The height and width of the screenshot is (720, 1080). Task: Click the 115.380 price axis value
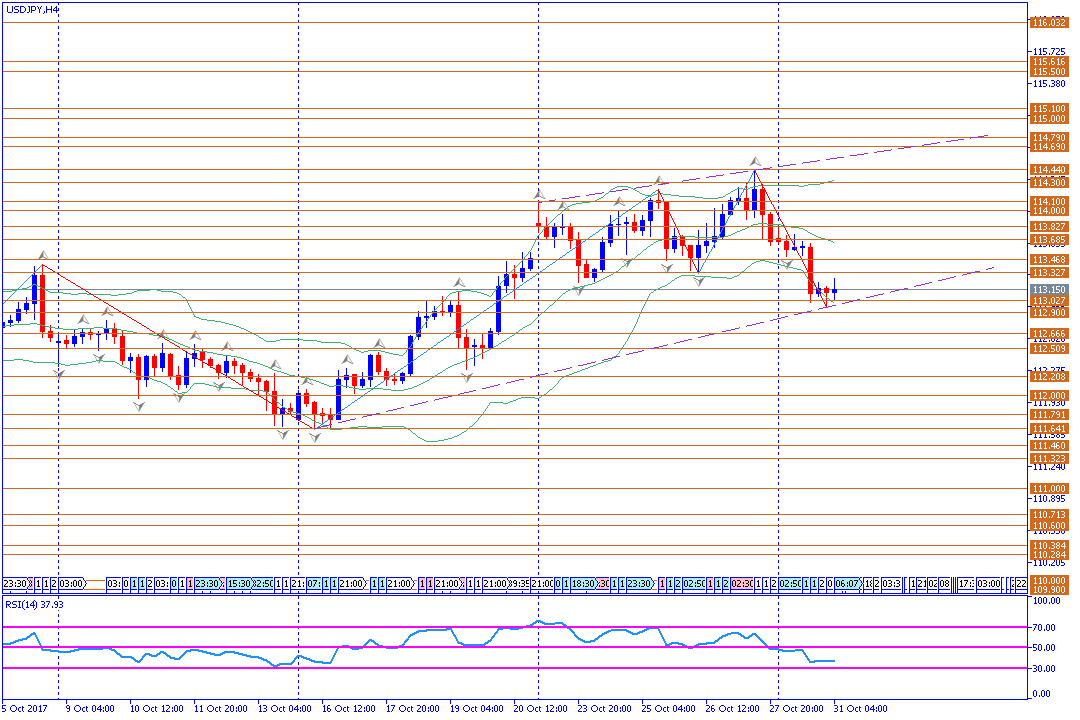click(x=1049, y=83)
